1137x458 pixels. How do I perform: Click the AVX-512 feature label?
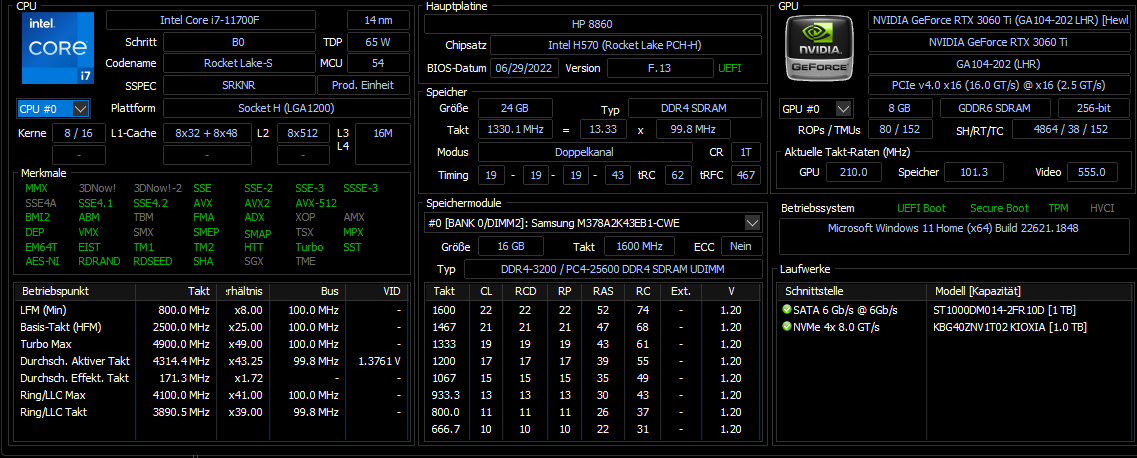tap(315, 203)
